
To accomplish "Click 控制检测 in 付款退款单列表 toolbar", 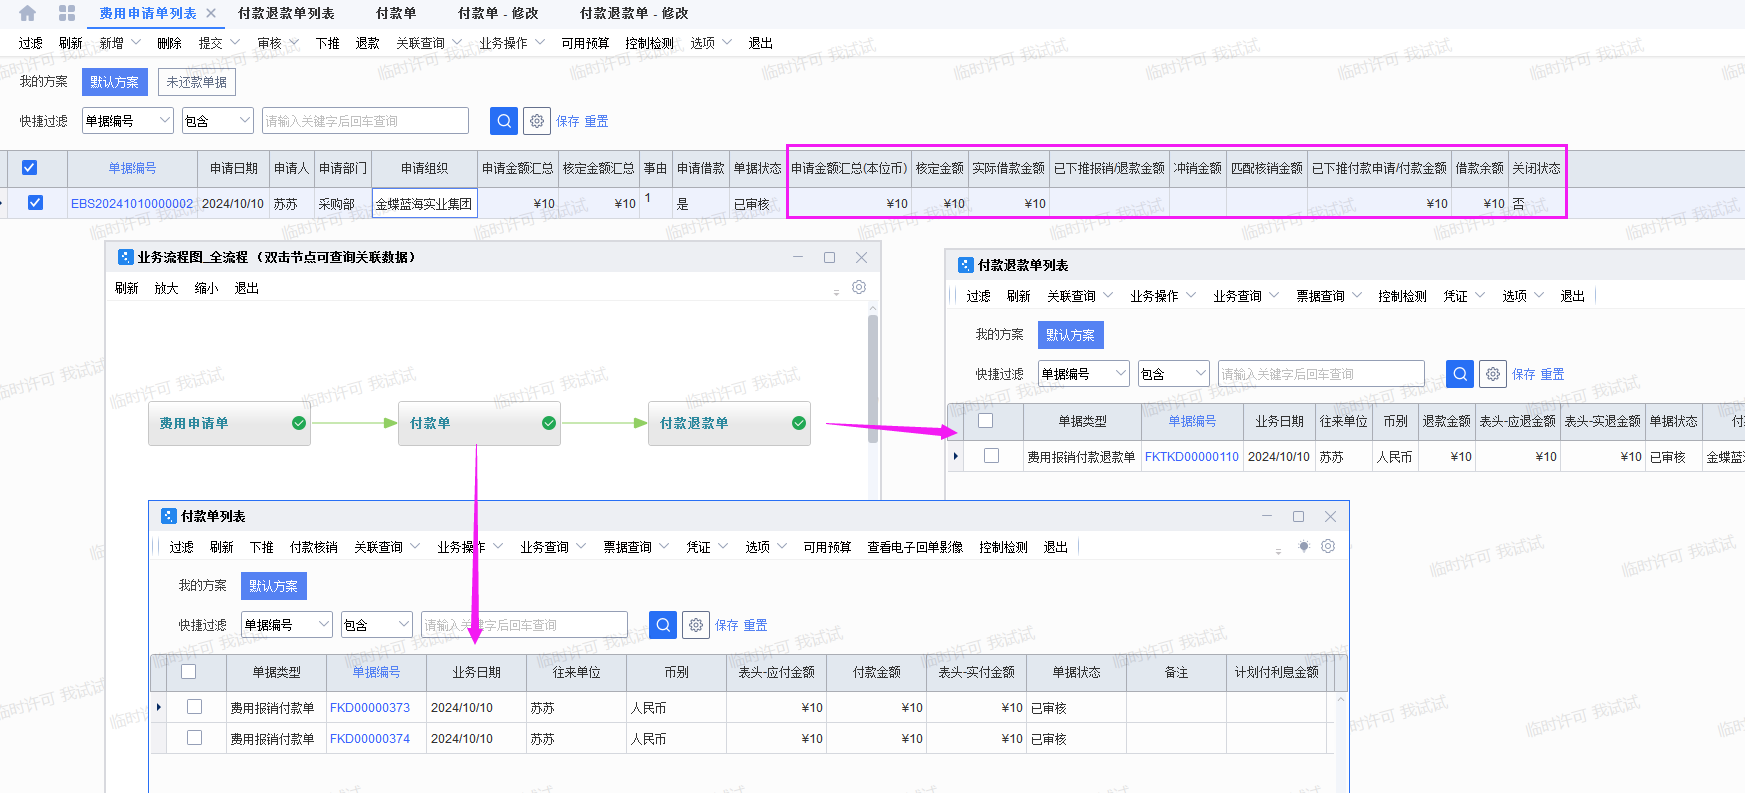I will pyautogui.click(x=1402, y=296).
